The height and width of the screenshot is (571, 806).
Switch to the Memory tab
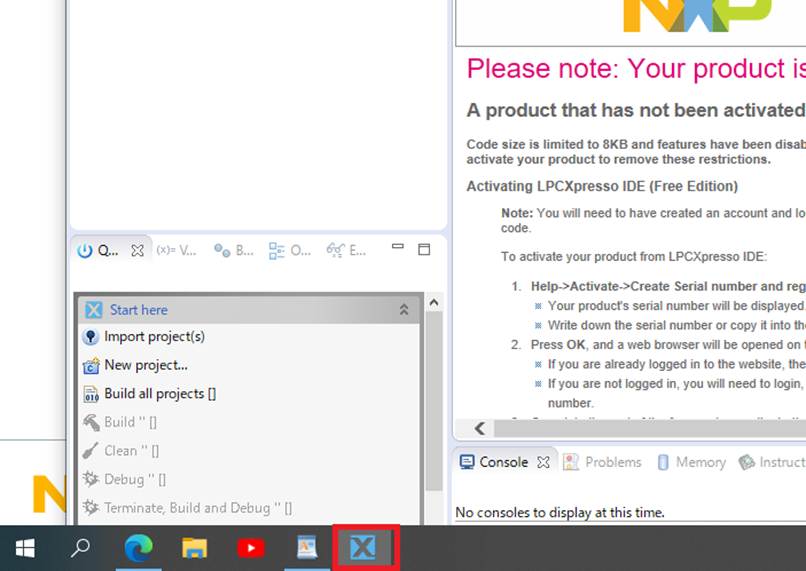coord(691,462)
